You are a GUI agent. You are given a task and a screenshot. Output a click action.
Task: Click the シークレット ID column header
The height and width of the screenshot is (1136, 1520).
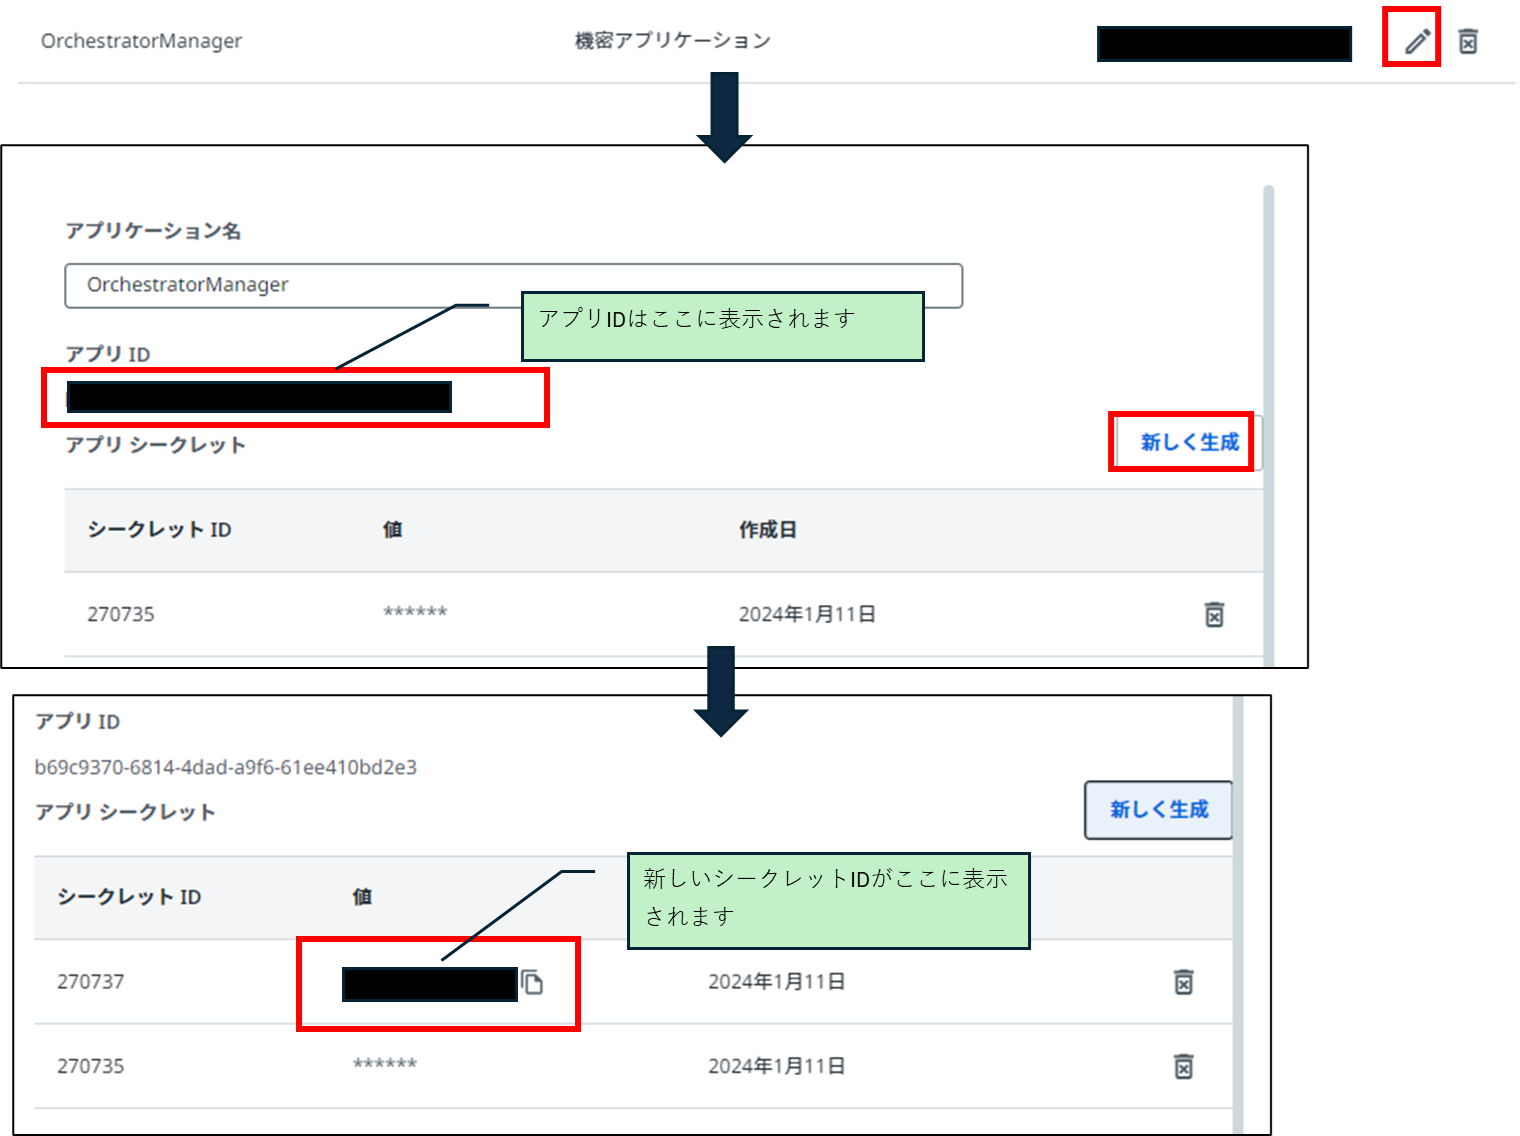[x=158, y=529]
